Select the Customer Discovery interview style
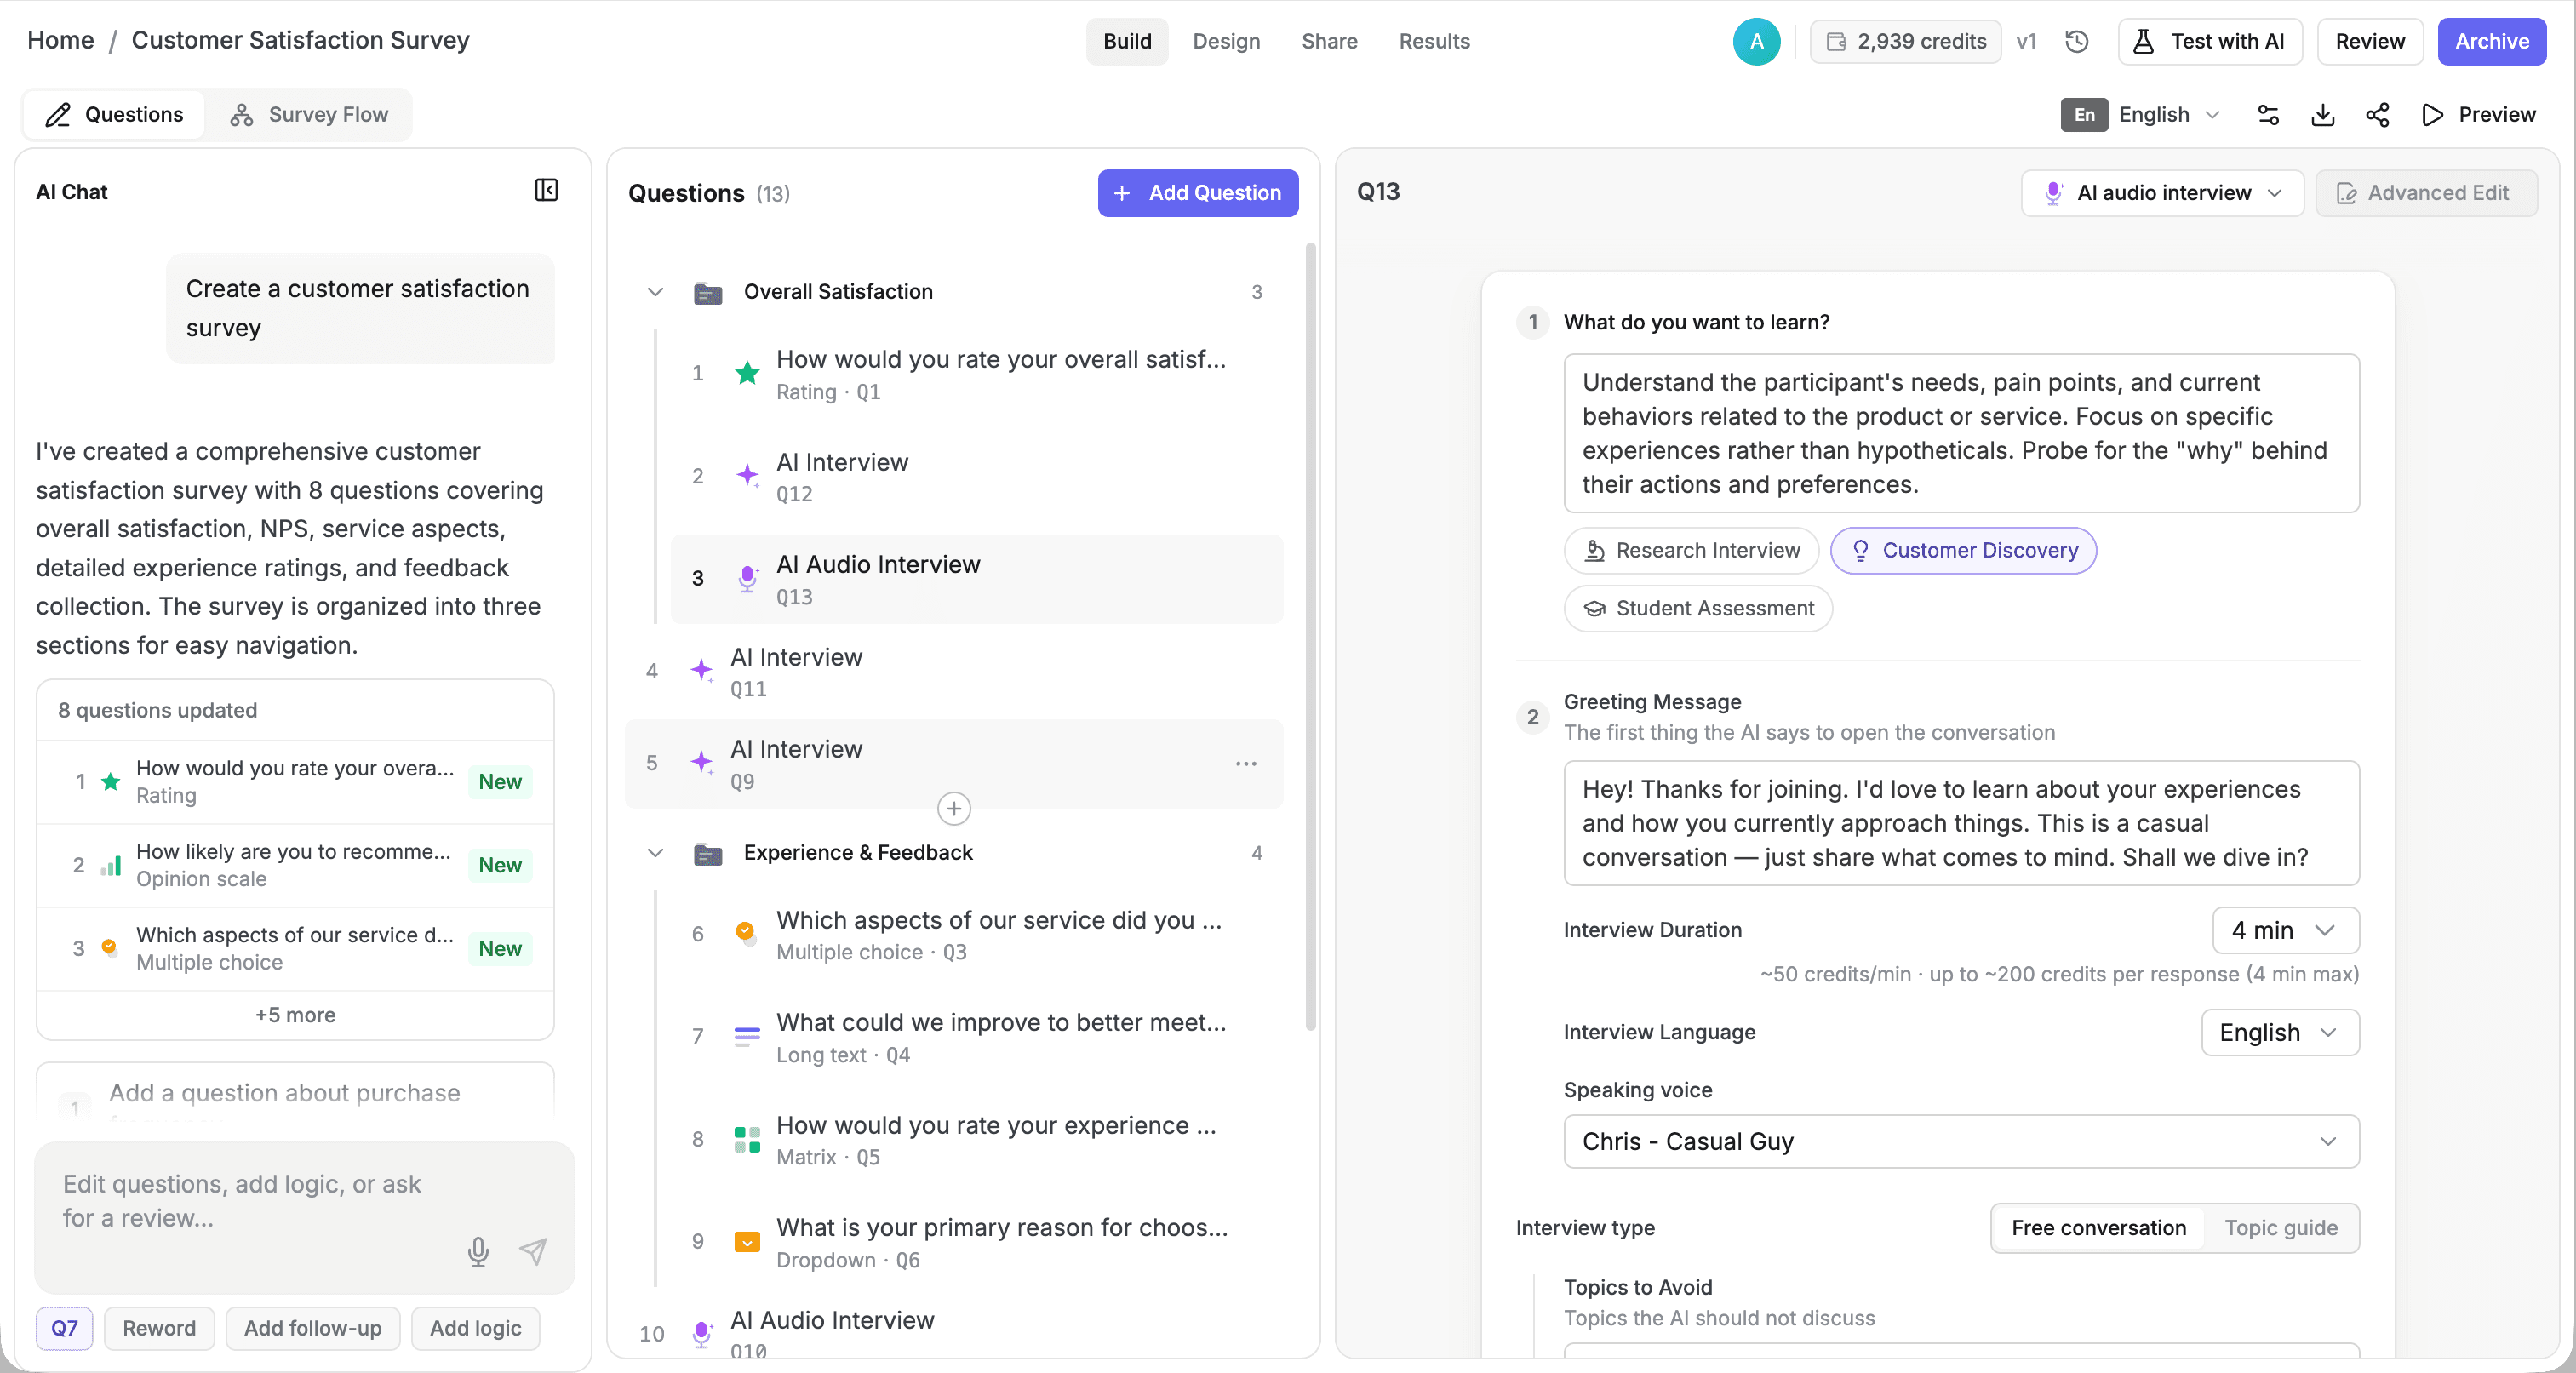The height and width of the screenshot is (1373, 2576). 1962,550
